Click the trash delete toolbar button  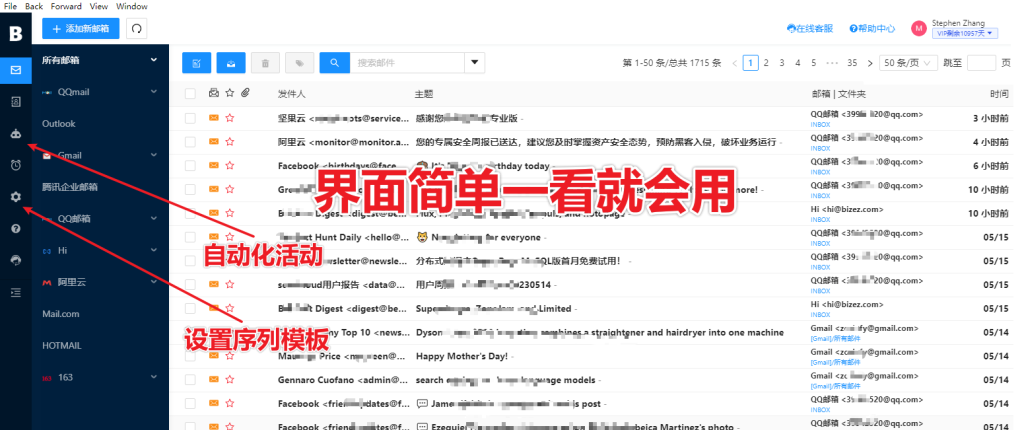pos(265,63)
